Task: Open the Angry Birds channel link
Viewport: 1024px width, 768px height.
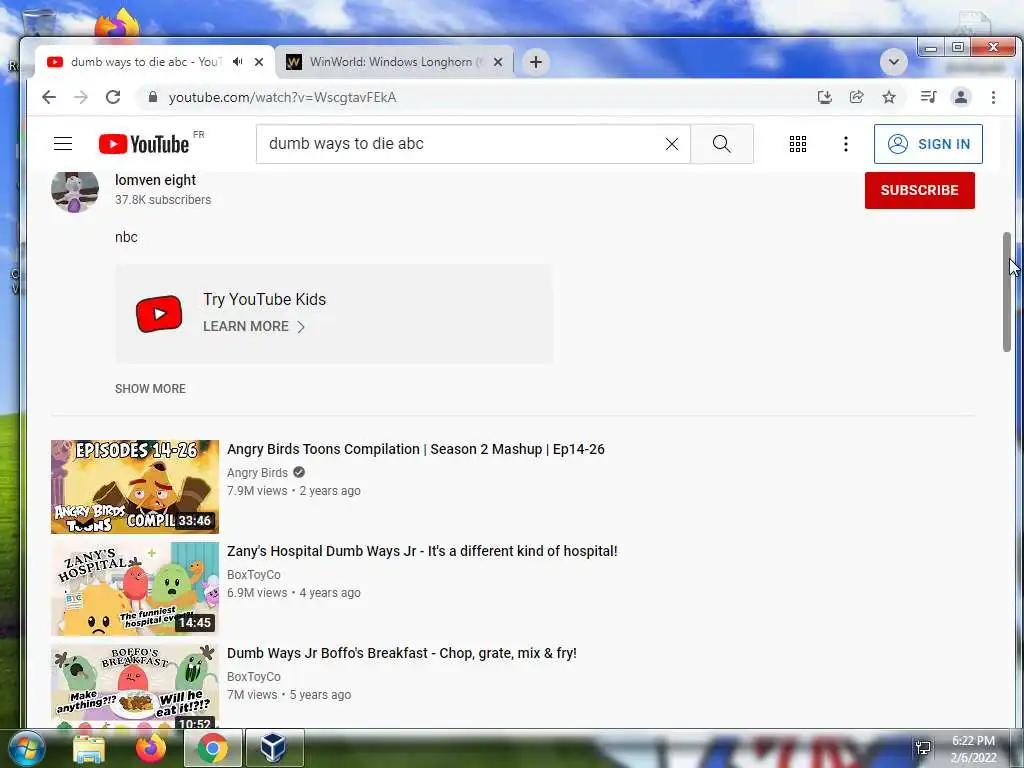Action: click(257, 473)
